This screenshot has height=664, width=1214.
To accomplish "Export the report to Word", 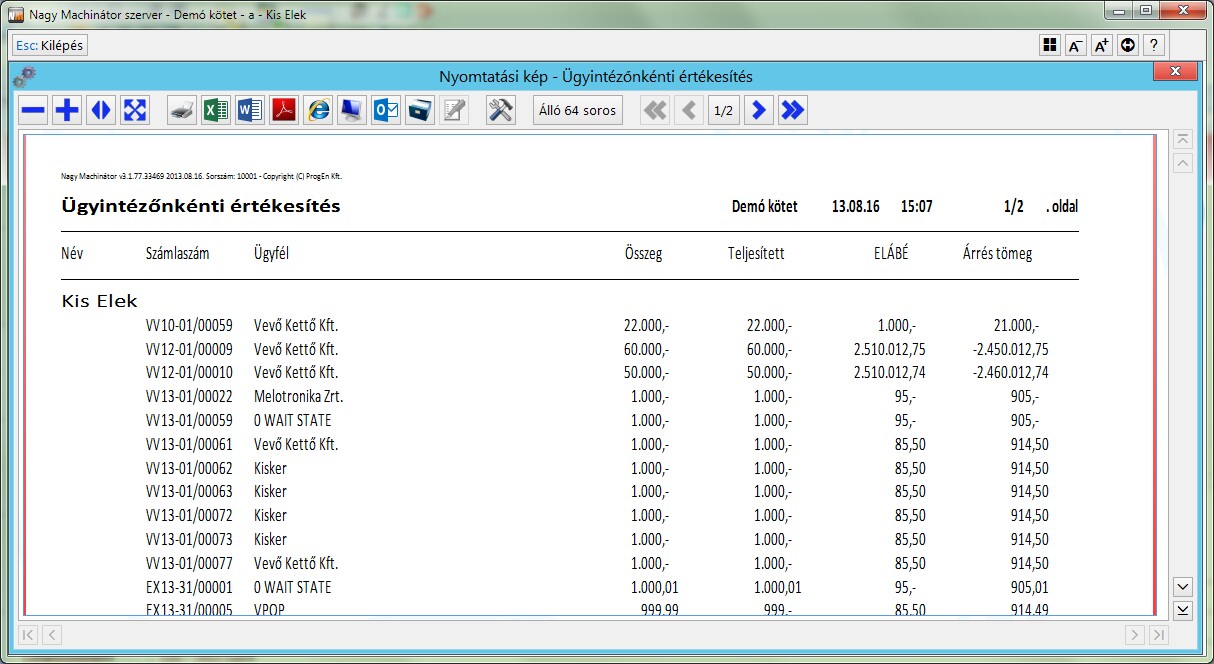I will coord(249,111).
